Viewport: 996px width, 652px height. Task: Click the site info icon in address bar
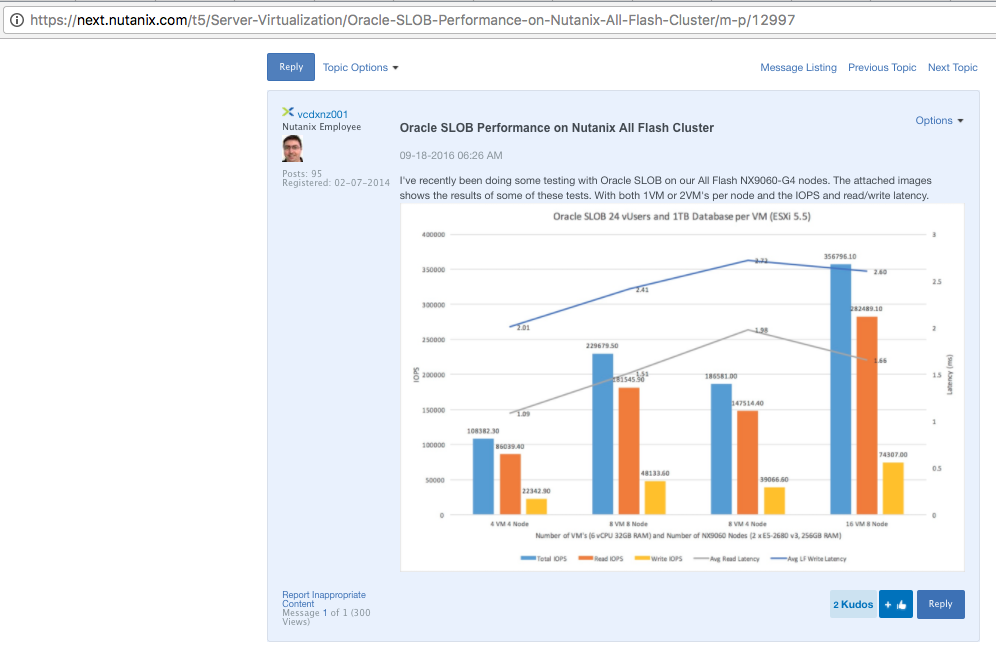pyautogui.click(x=16, y=20)
